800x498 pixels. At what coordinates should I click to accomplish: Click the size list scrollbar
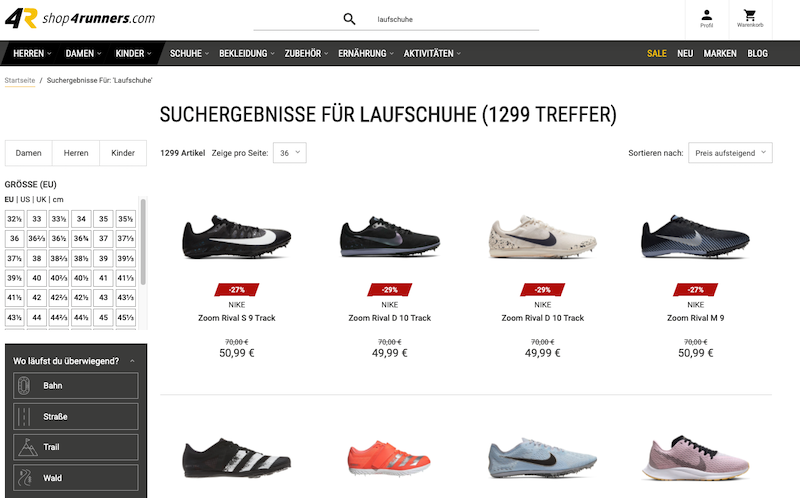point(143,242)
